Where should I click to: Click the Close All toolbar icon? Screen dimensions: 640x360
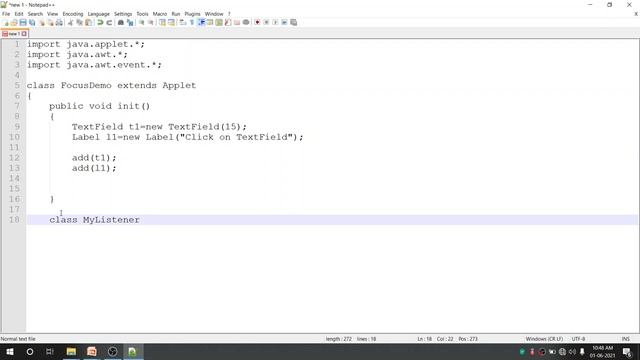tap(51, 22)
